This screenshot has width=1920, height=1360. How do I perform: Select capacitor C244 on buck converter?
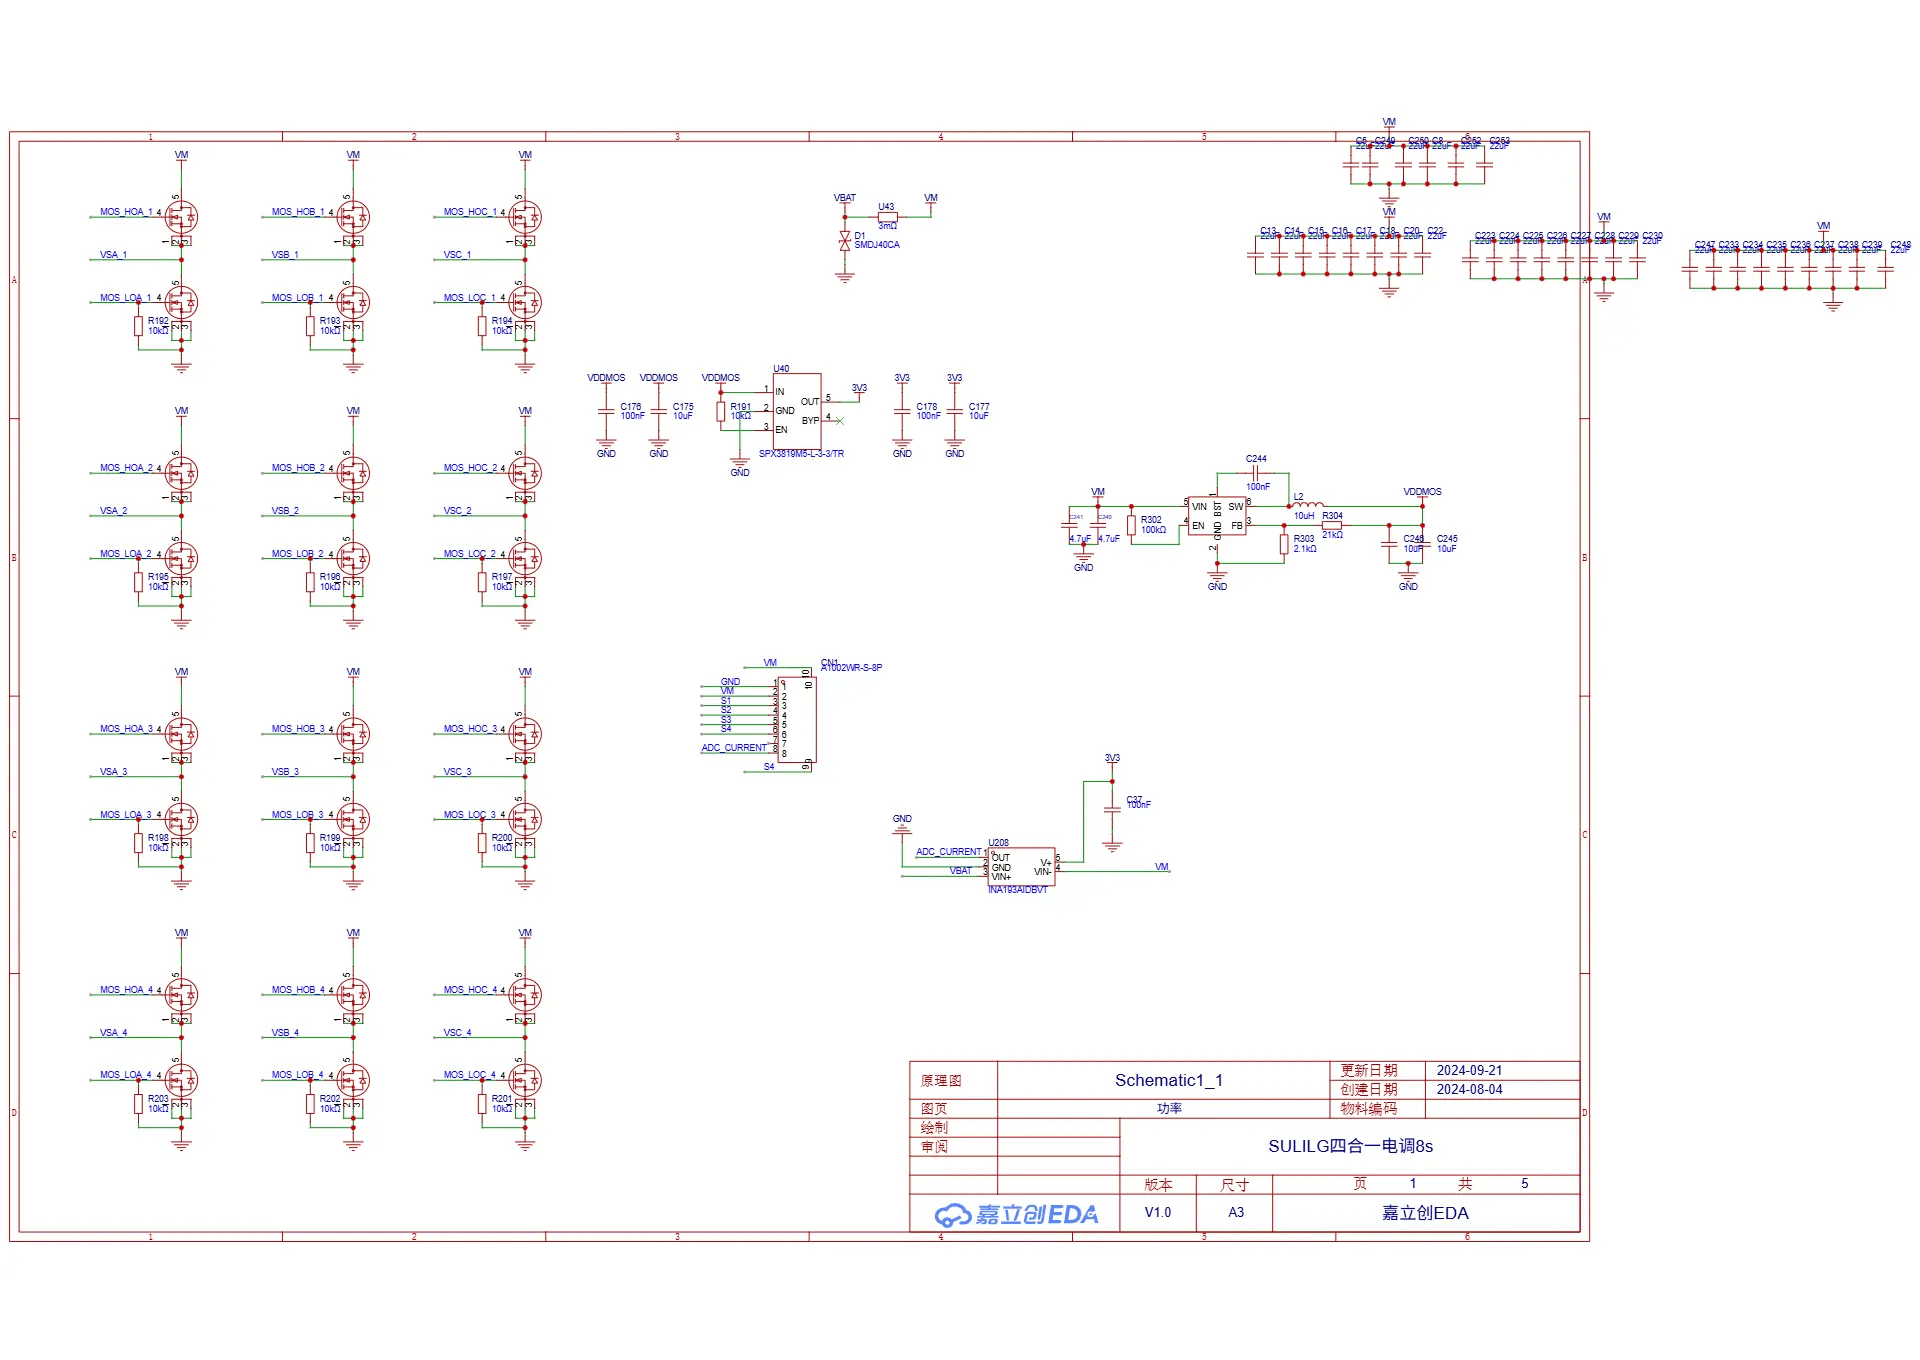click(x=1256, y=472)
